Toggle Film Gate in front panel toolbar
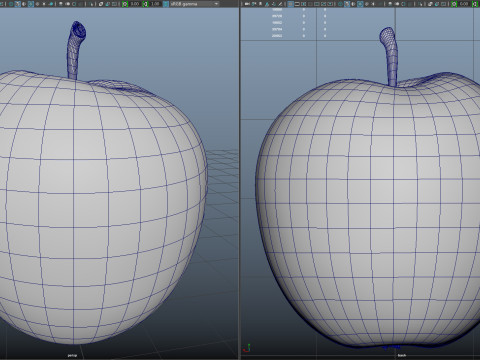The image size is (480, 360). pos(297,4)
